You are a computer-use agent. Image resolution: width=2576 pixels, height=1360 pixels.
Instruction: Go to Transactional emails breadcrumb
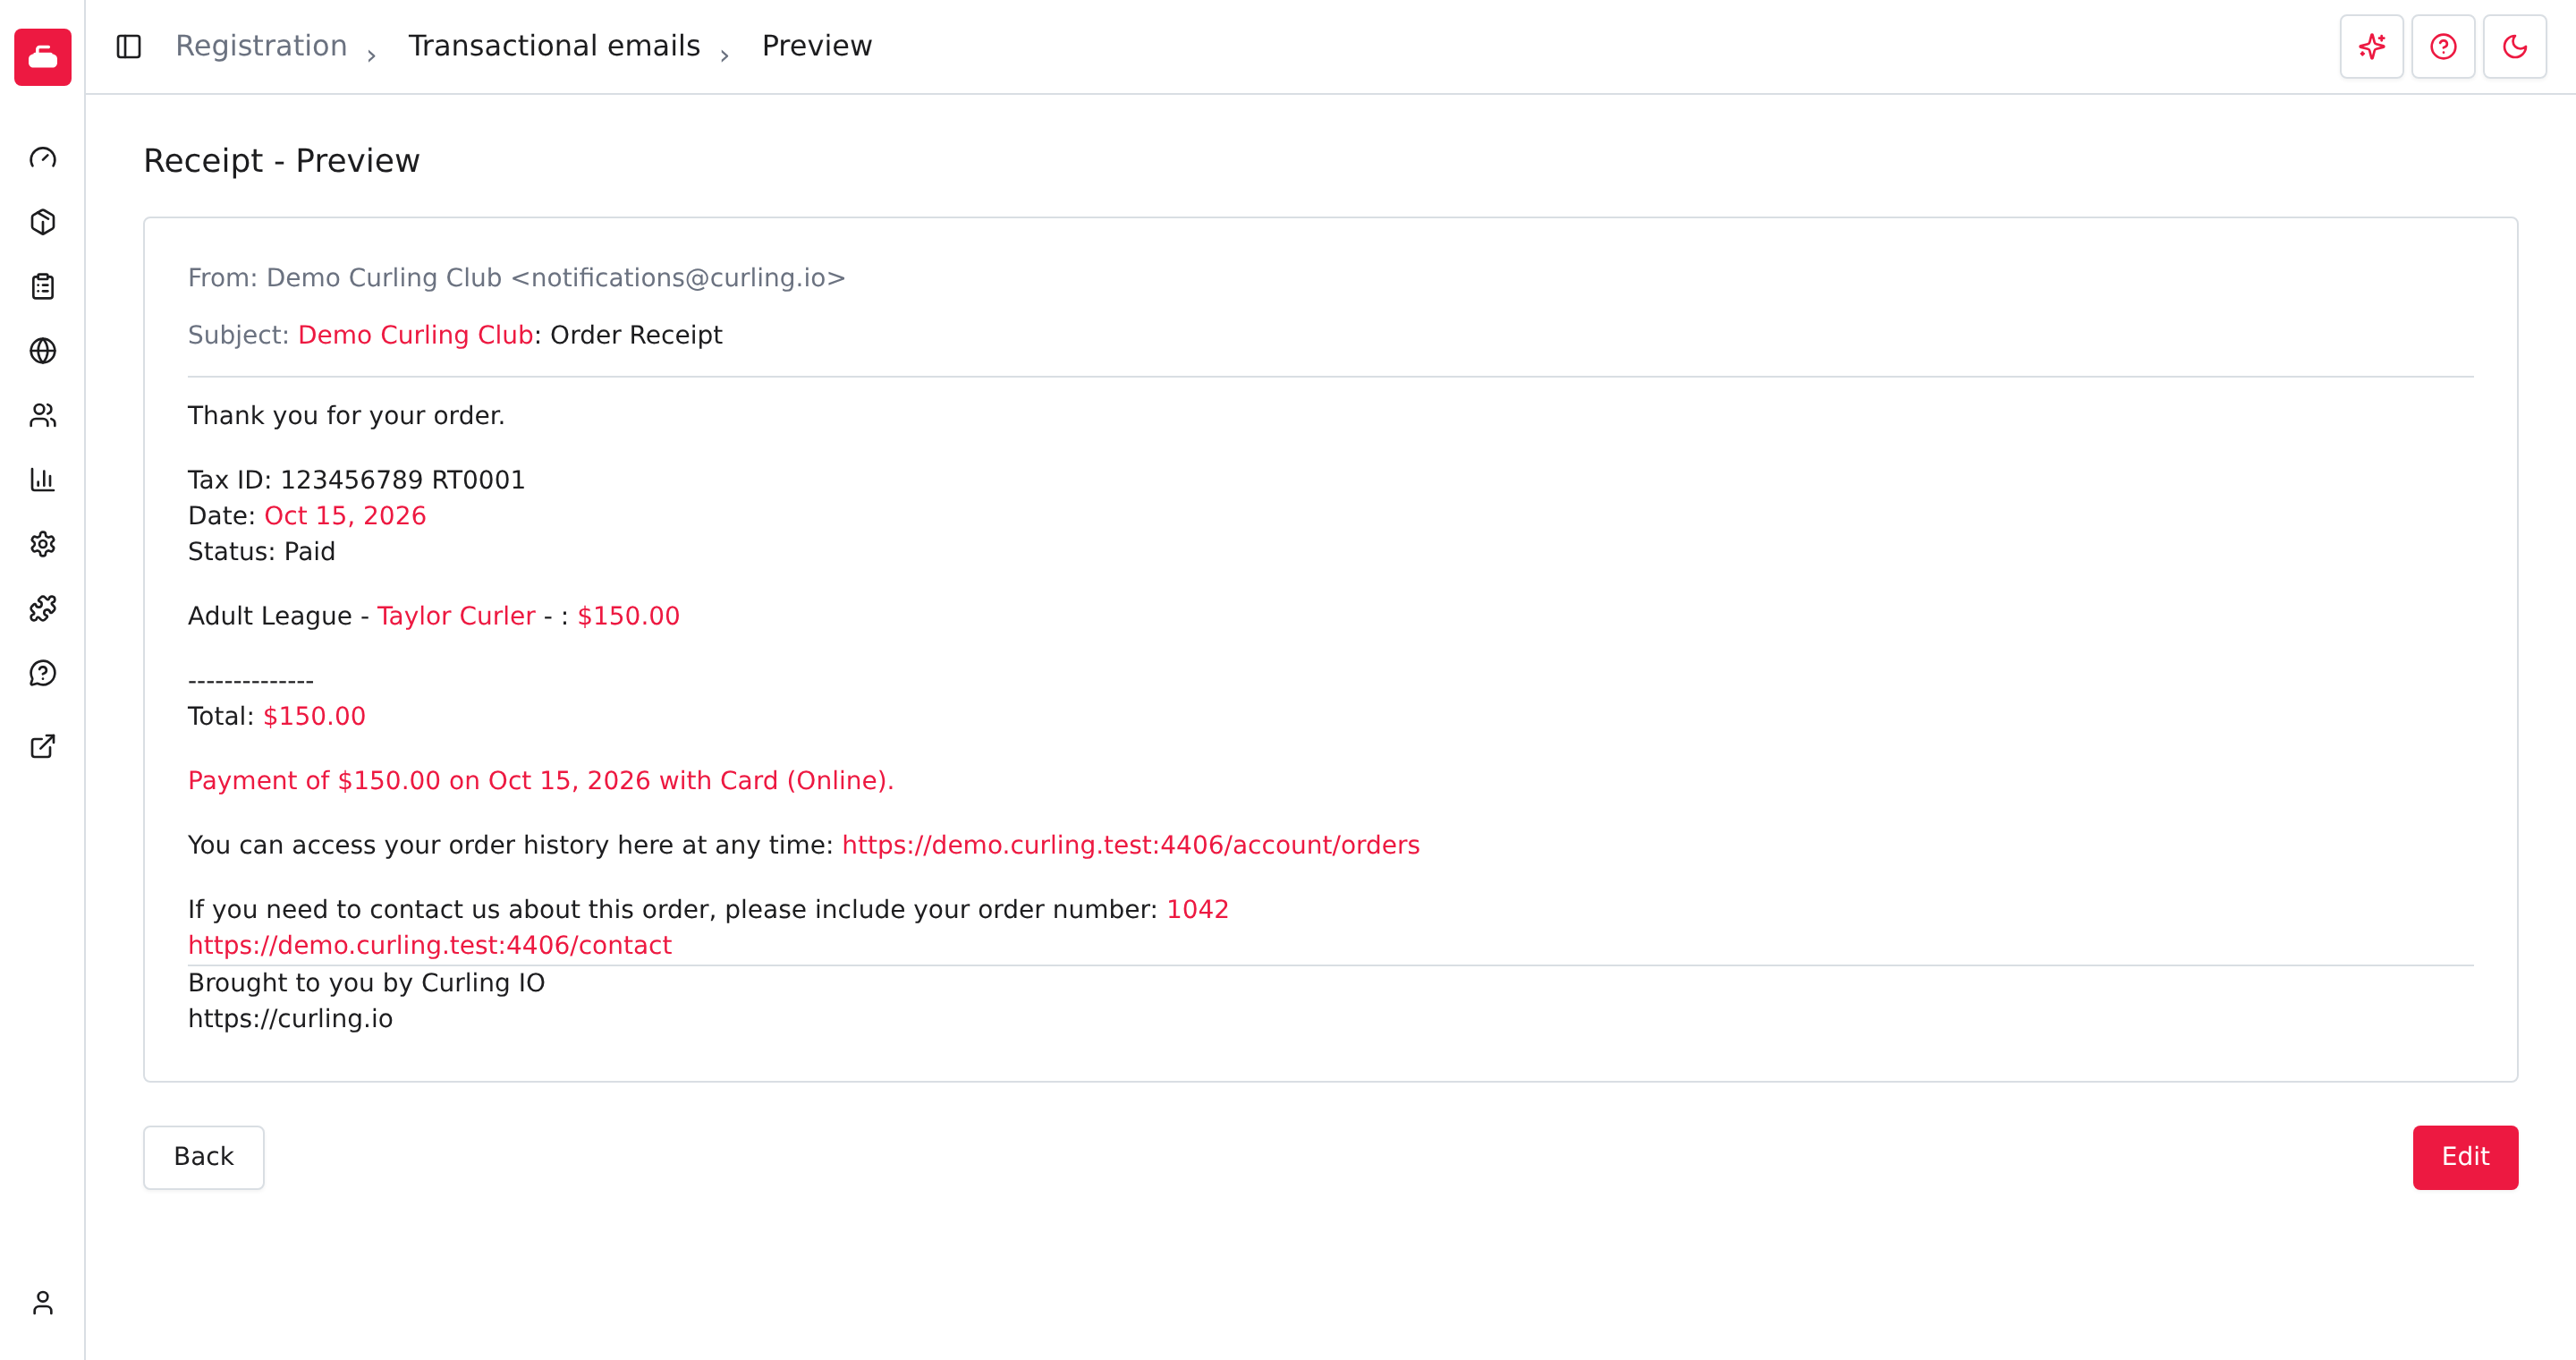click(x=554, y=46)
